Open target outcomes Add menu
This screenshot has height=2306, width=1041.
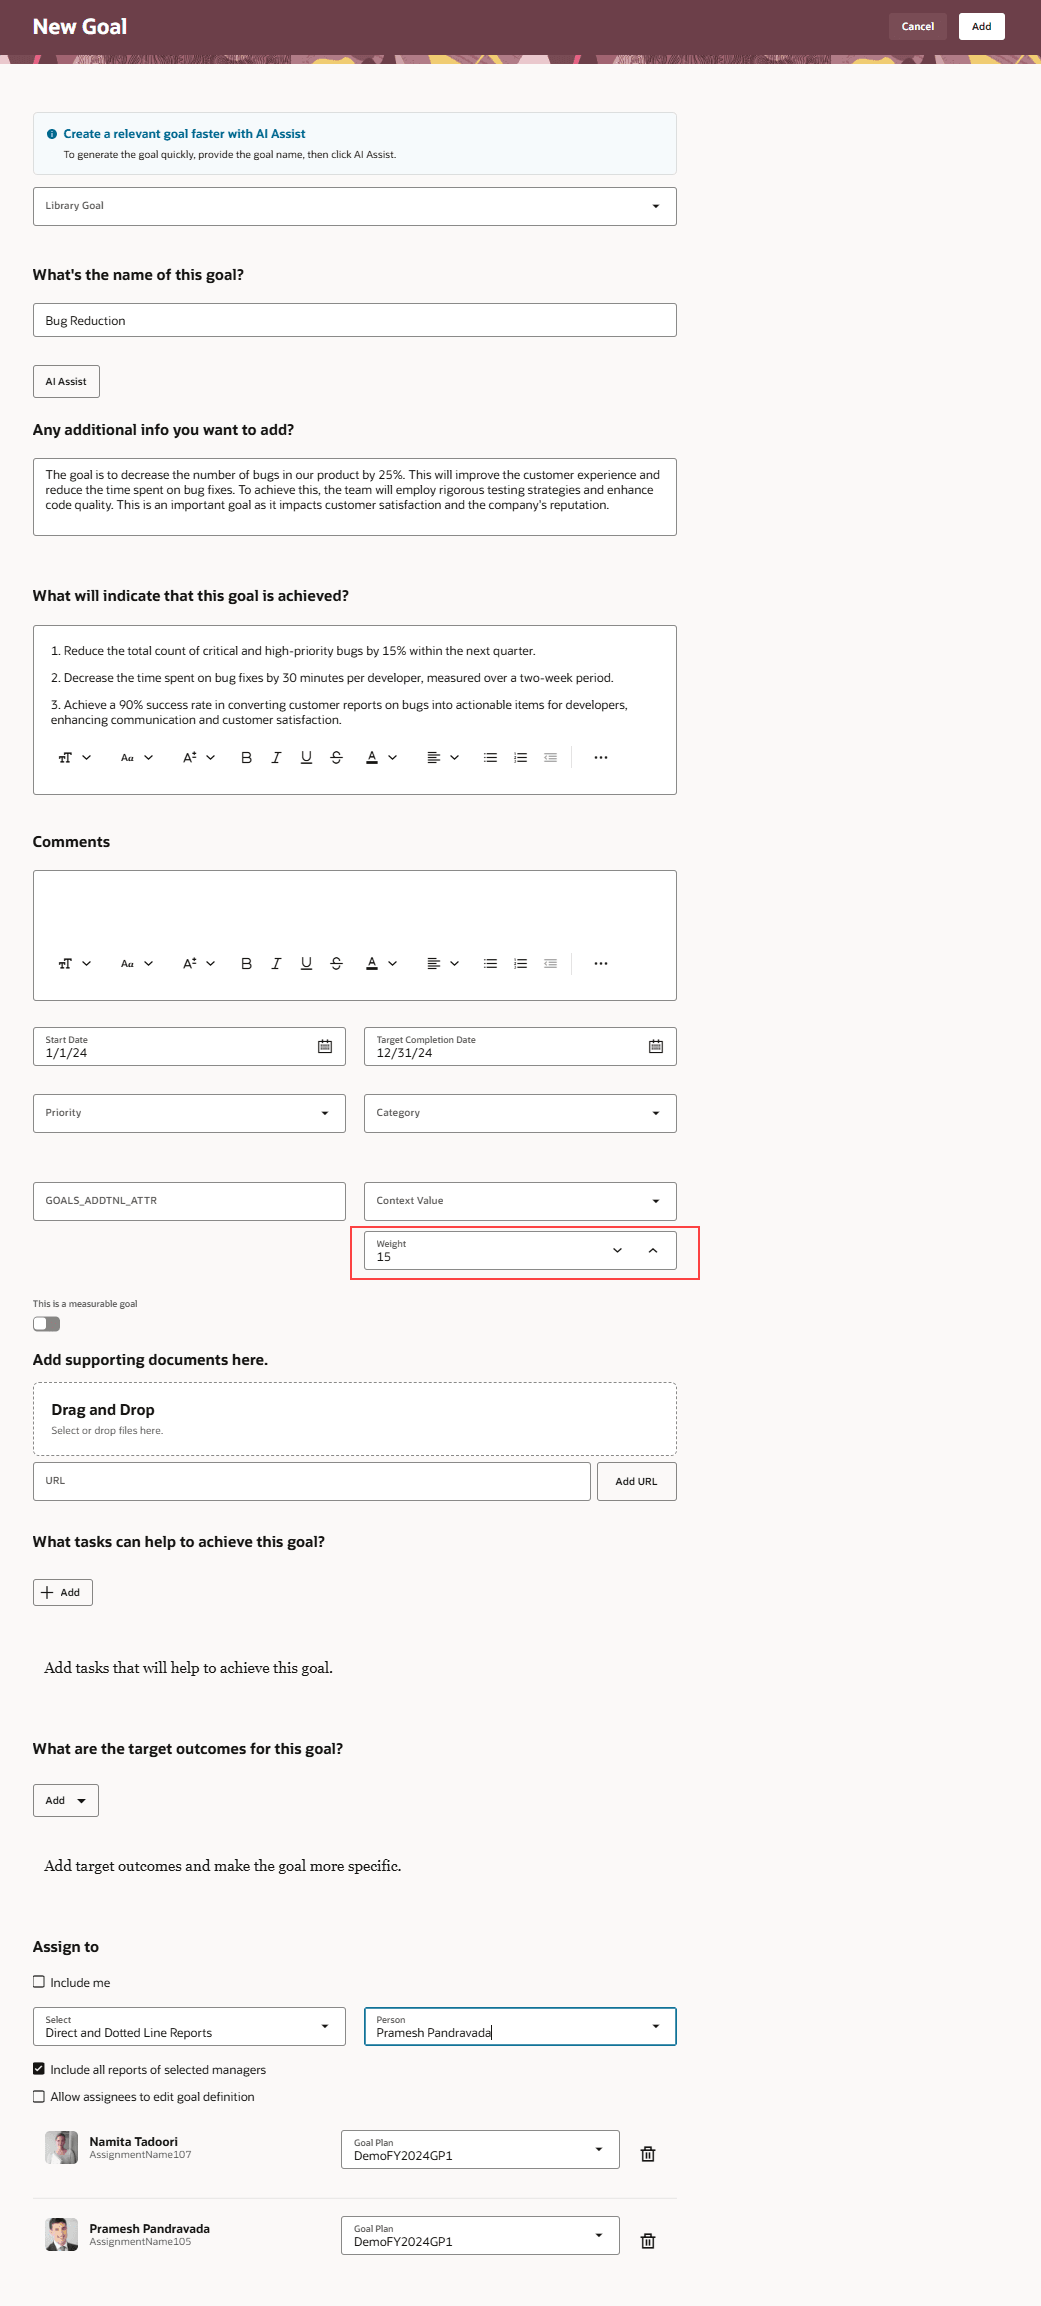pos(66,1800)
